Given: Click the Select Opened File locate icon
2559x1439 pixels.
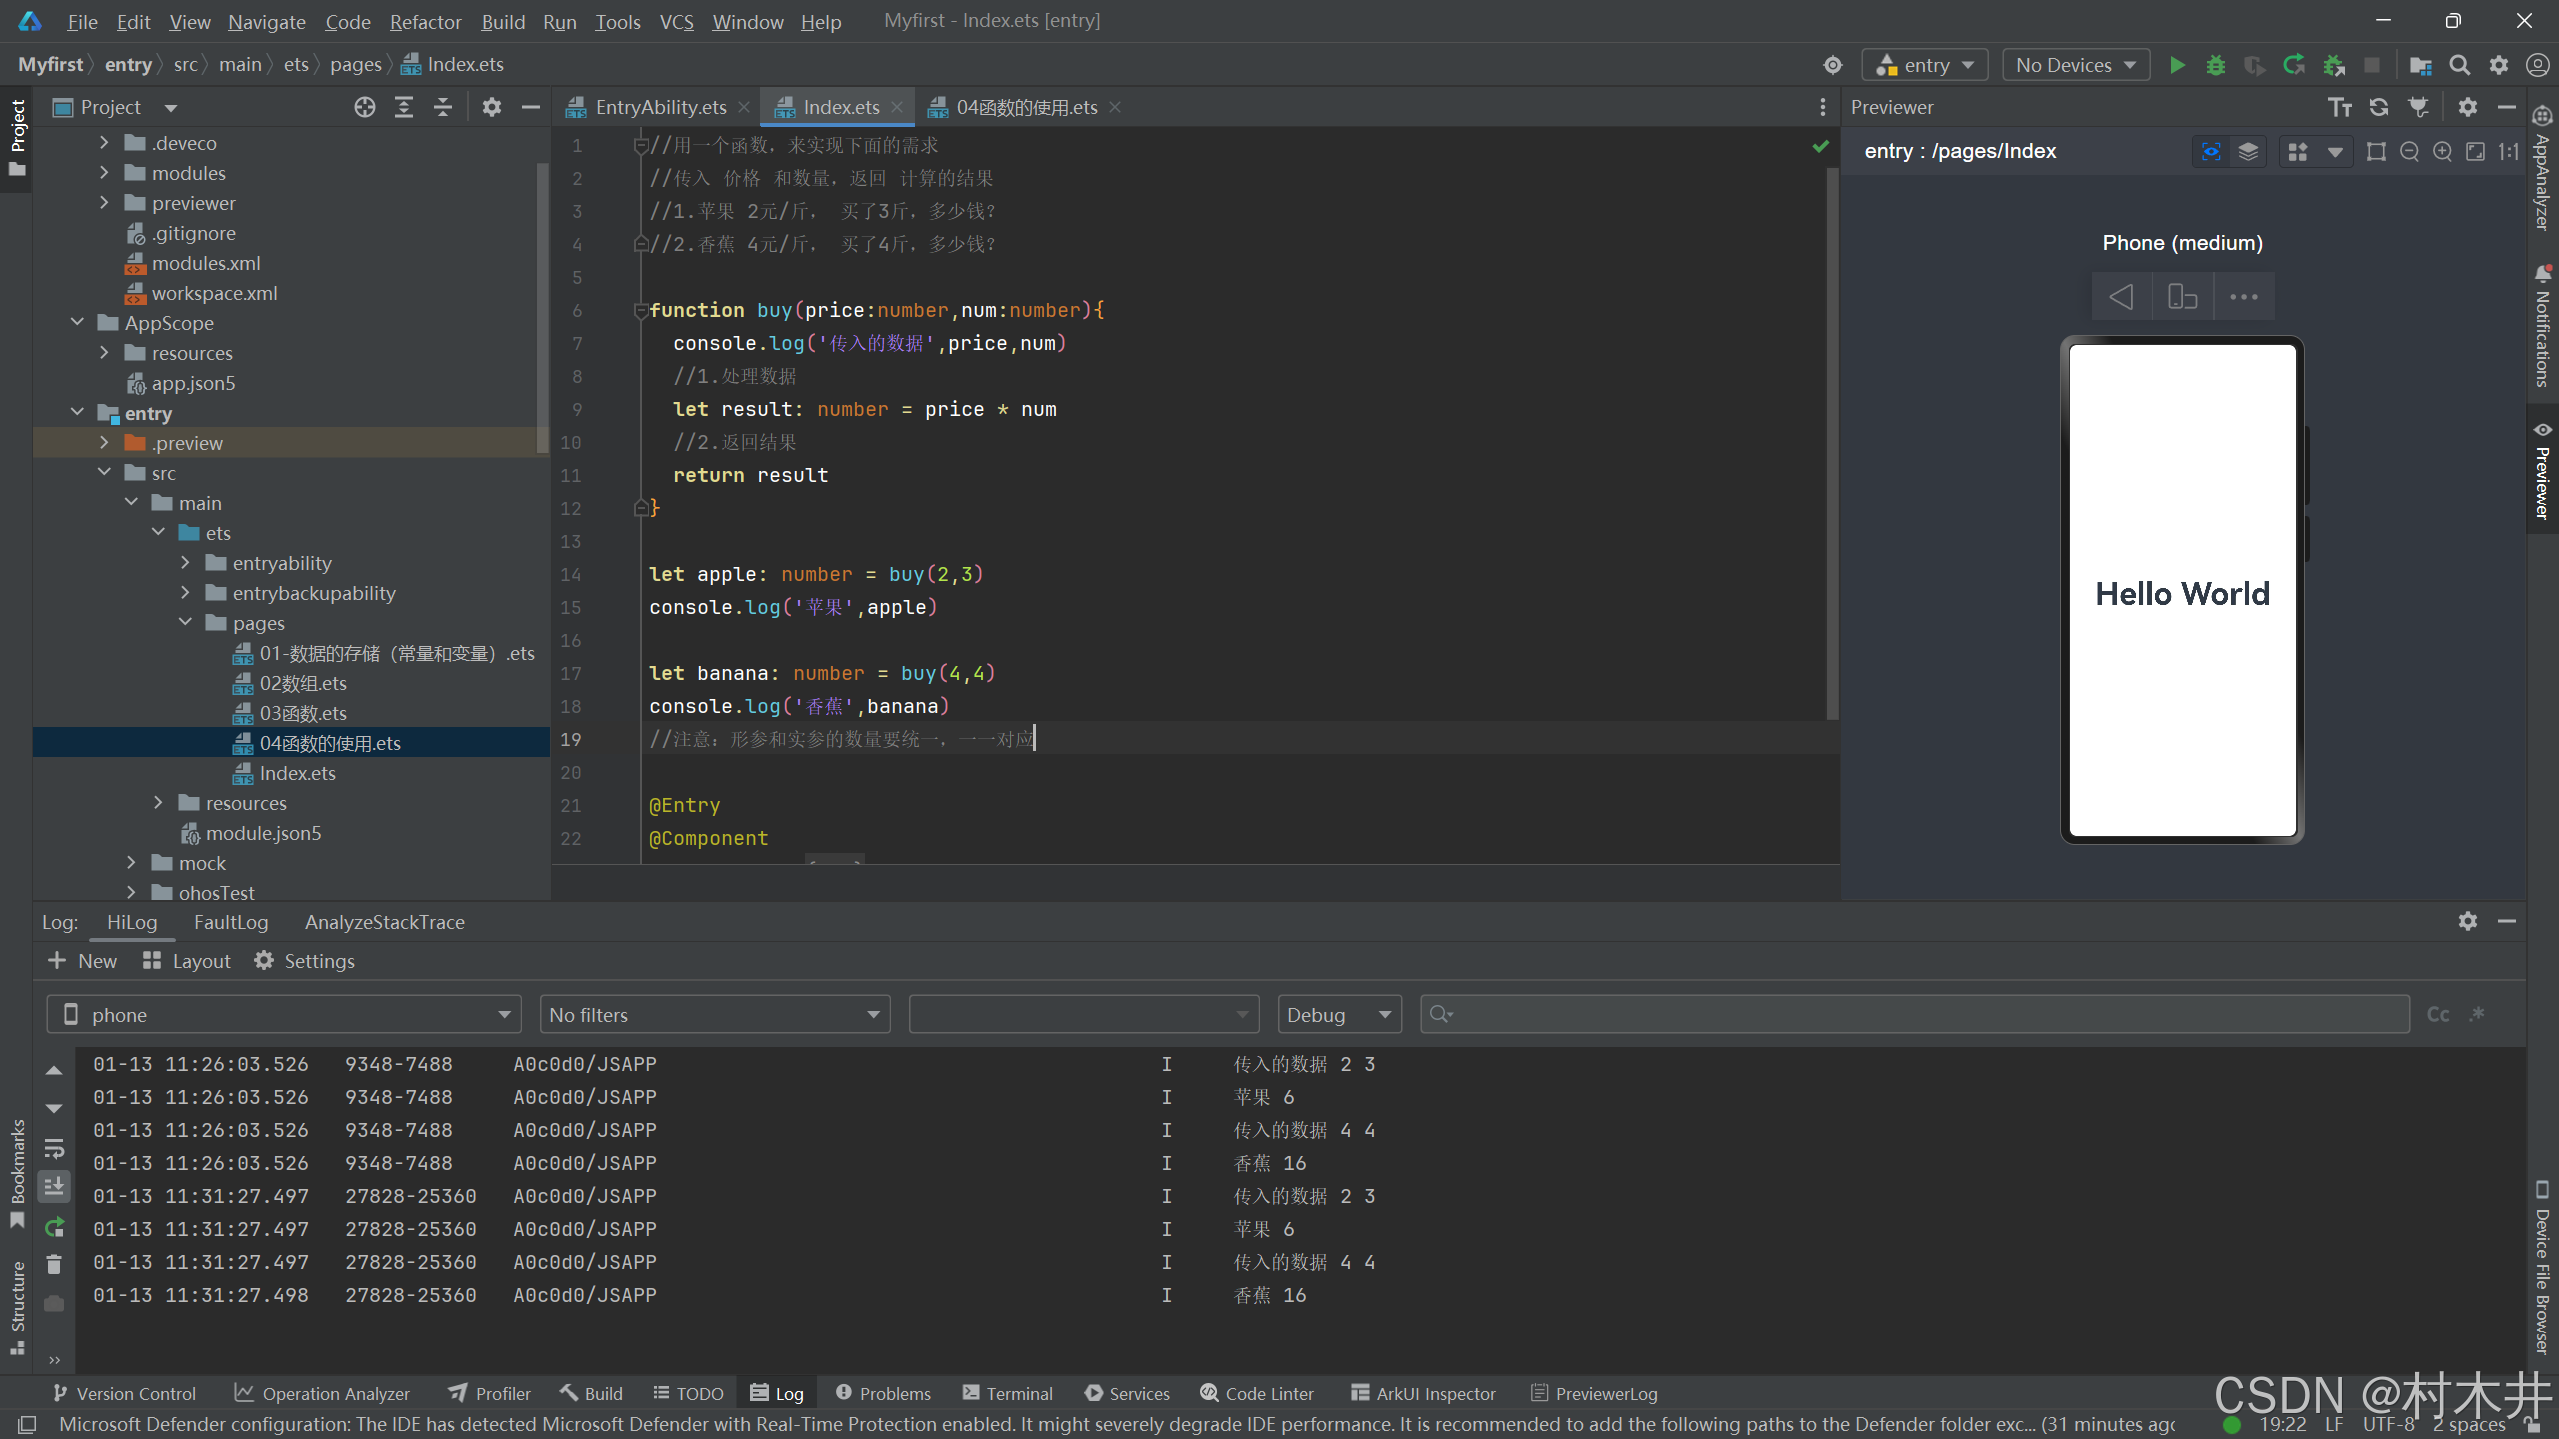Looking at the screenshot, I should click(x=364, y=107).
